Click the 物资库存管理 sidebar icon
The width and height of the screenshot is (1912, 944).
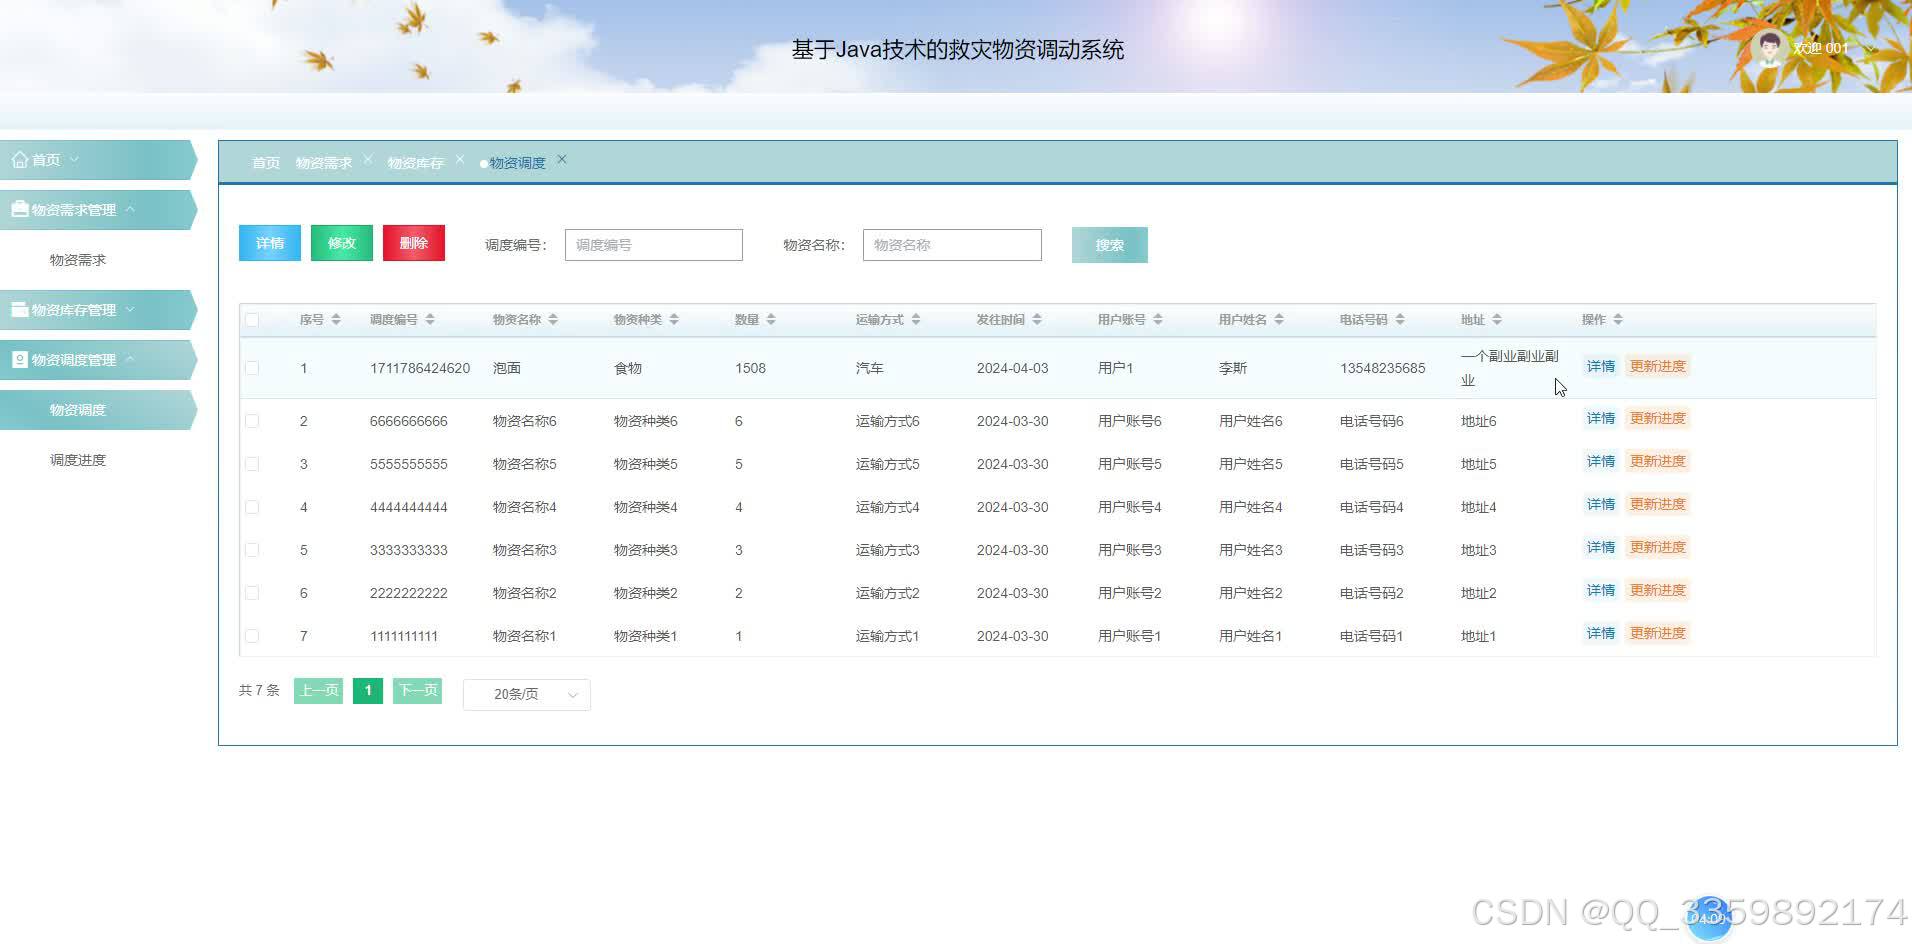pyautogui.click(x=19, y=310)
